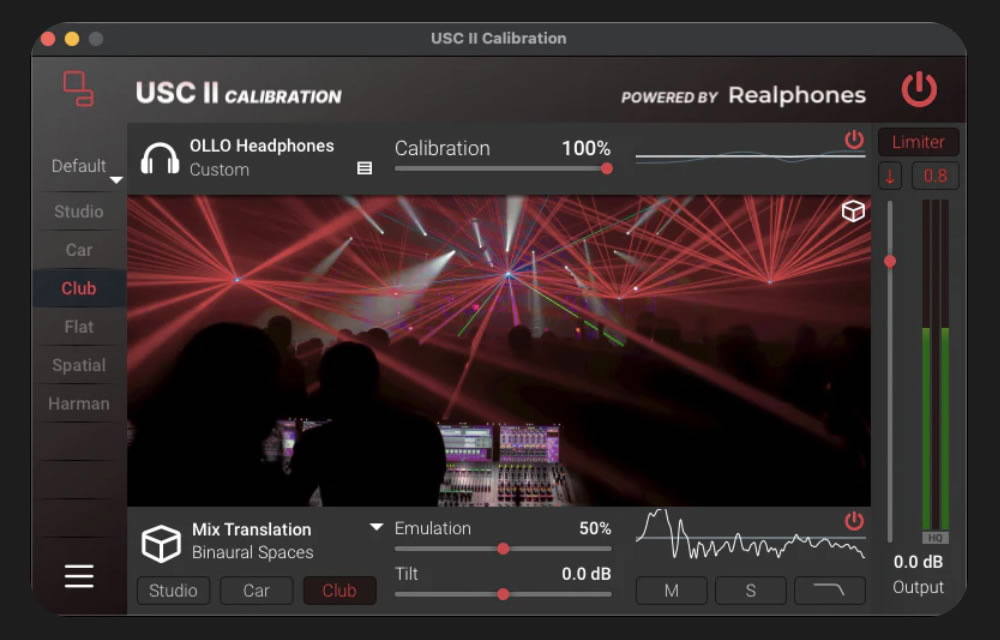Click the Tilt 0.0 dB value

(586, 574)
